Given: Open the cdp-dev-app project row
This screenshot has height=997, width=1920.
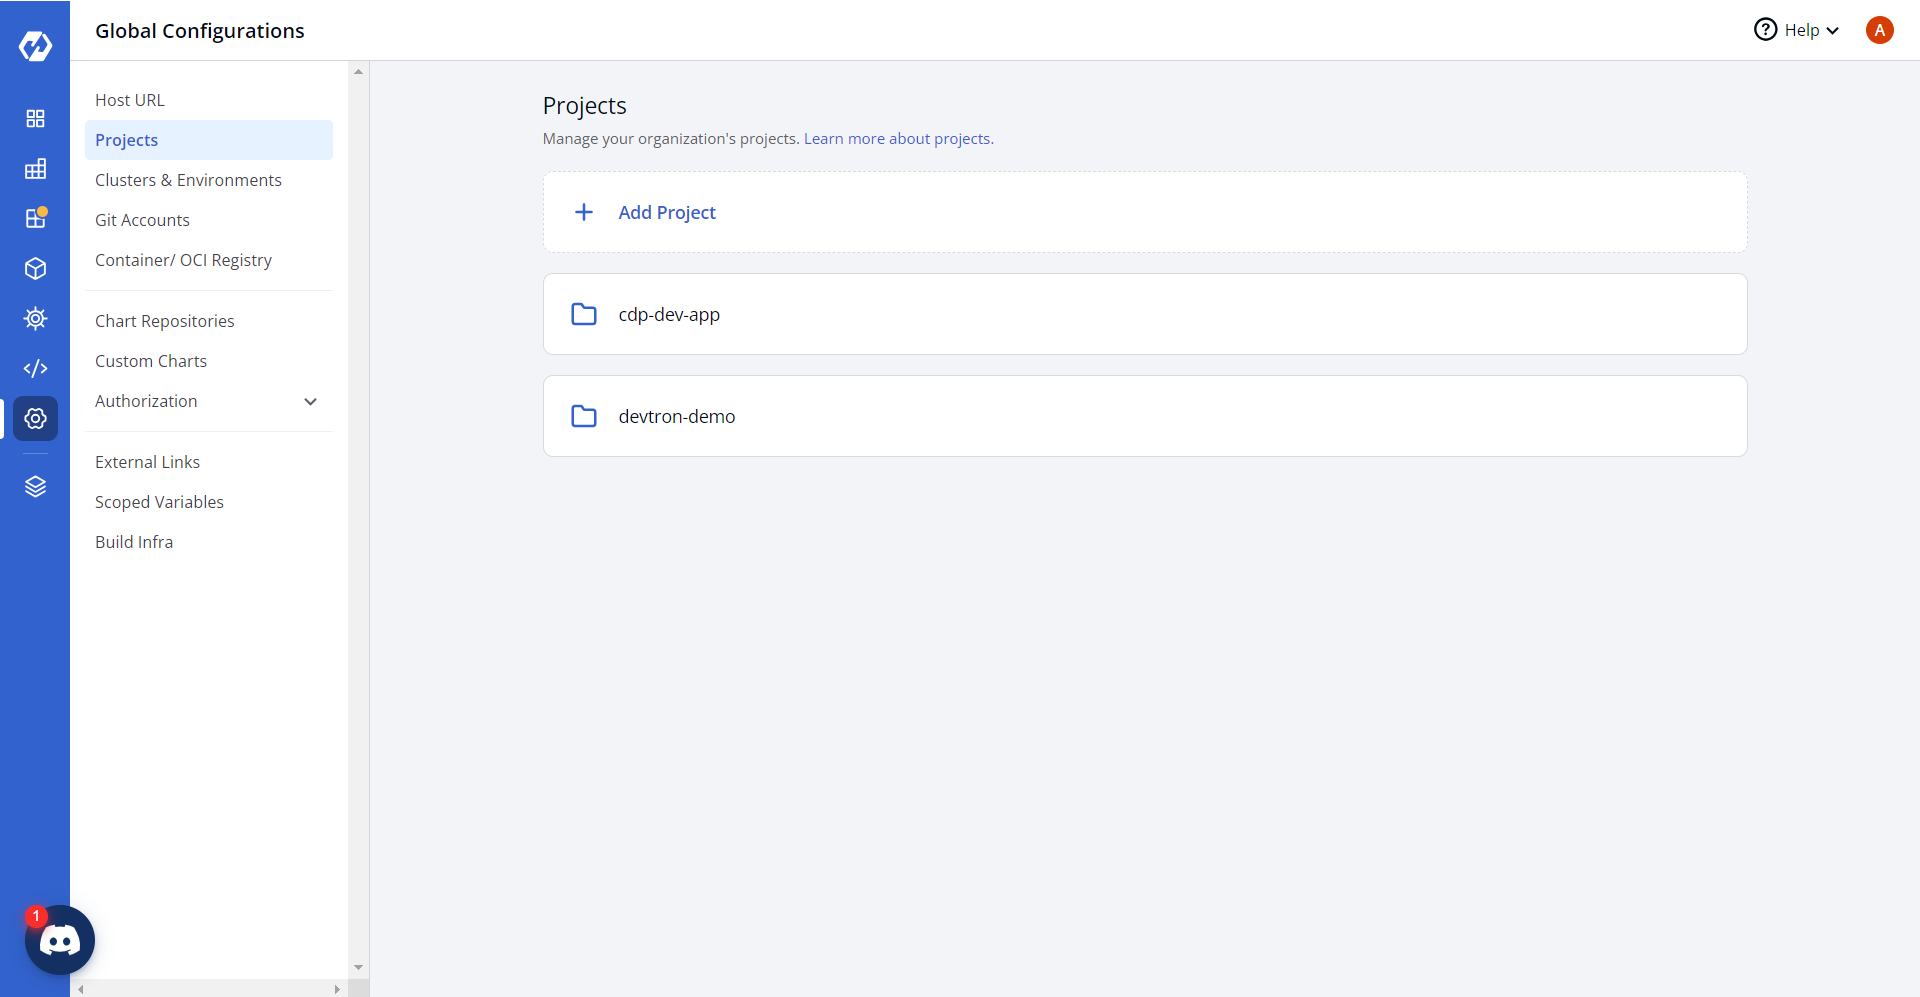Looking at the screenshot, I should coord(669,314).
